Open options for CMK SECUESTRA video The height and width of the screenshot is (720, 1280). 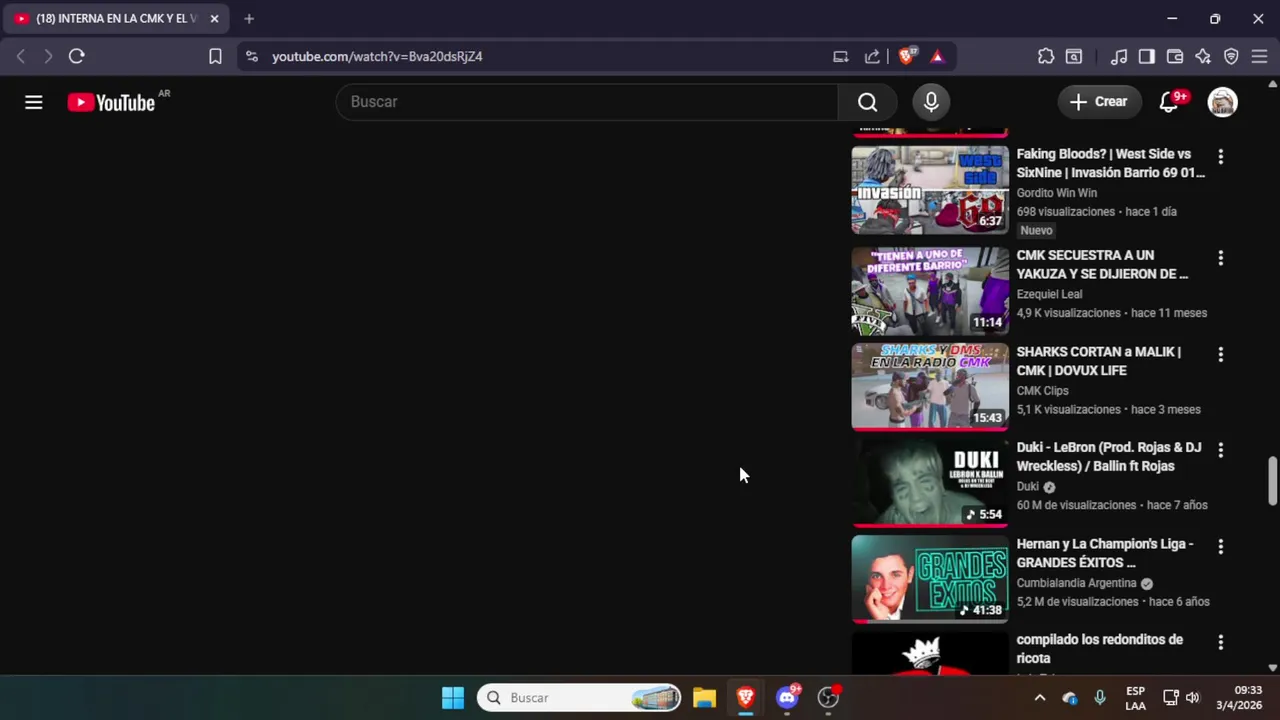pyautogui.click(x=1220, y=258)
